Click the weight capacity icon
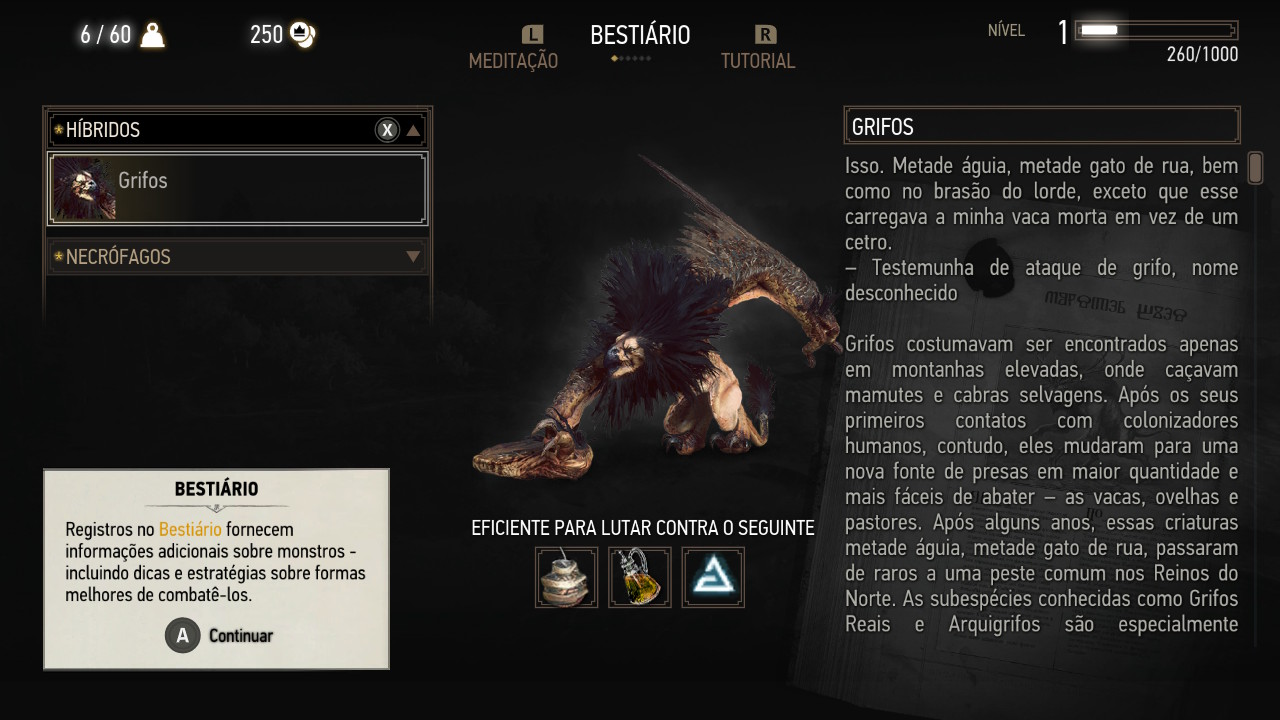 [152, 35]
